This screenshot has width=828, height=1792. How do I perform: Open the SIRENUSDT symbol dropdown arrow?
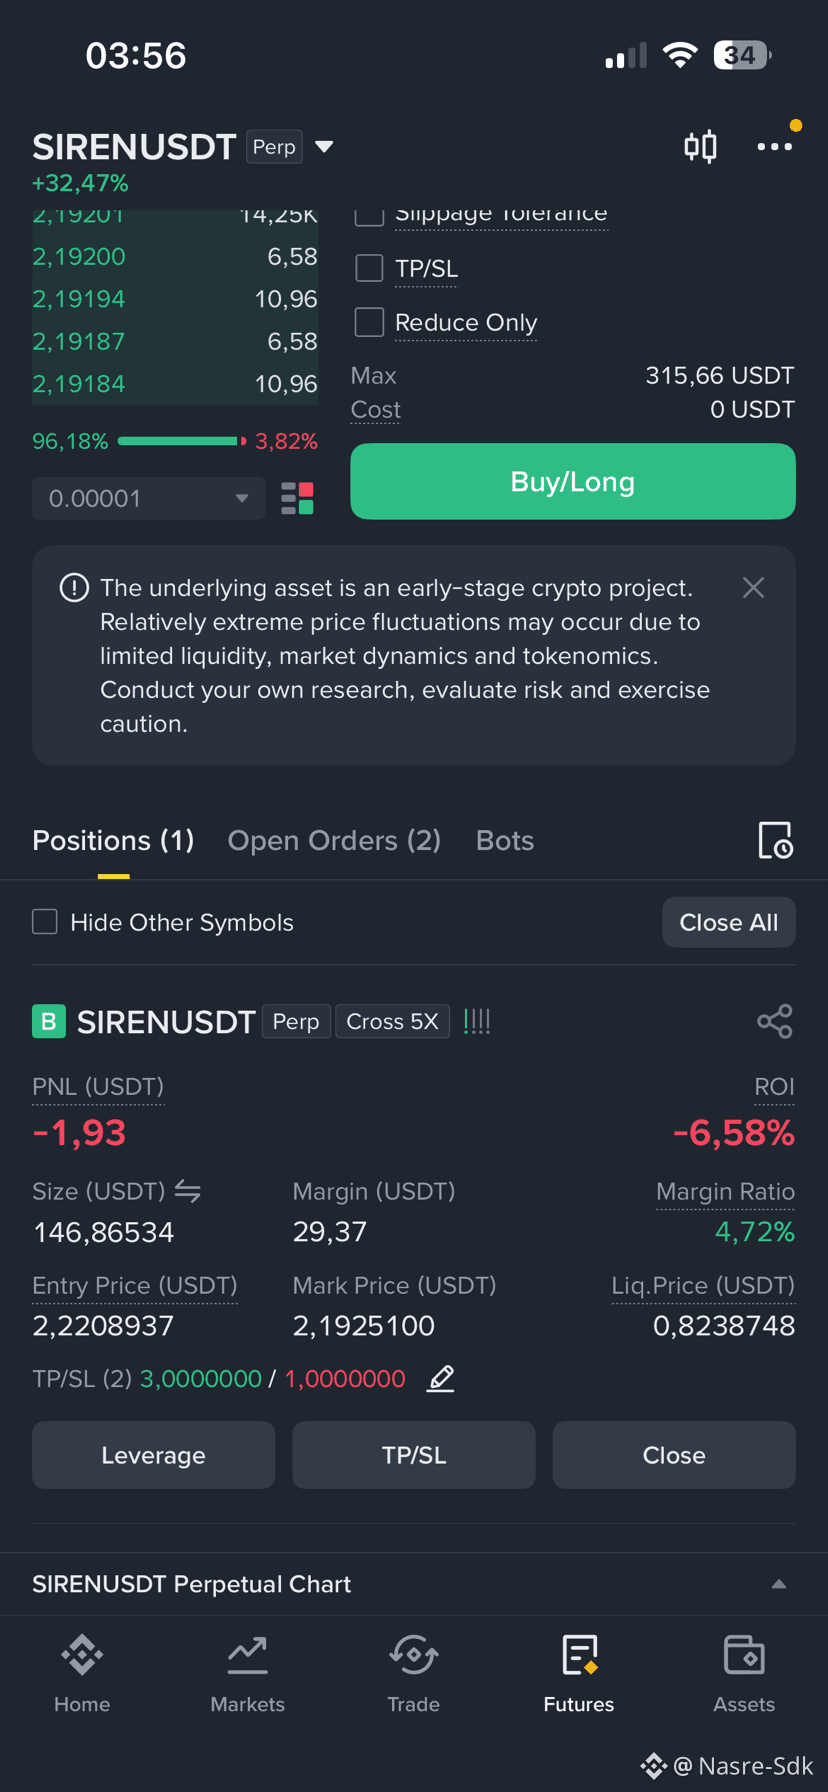tap(324, 147)
